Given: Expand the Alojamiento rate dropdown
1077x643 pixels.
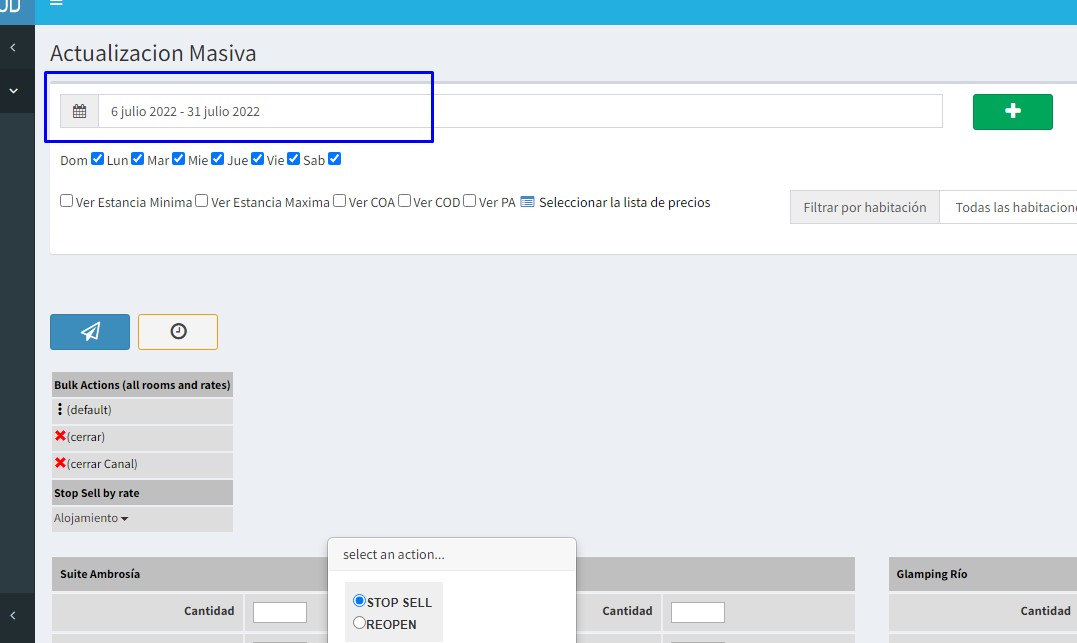Looking at the screenshot, I should pyautogui.click(x=91, y=518).
